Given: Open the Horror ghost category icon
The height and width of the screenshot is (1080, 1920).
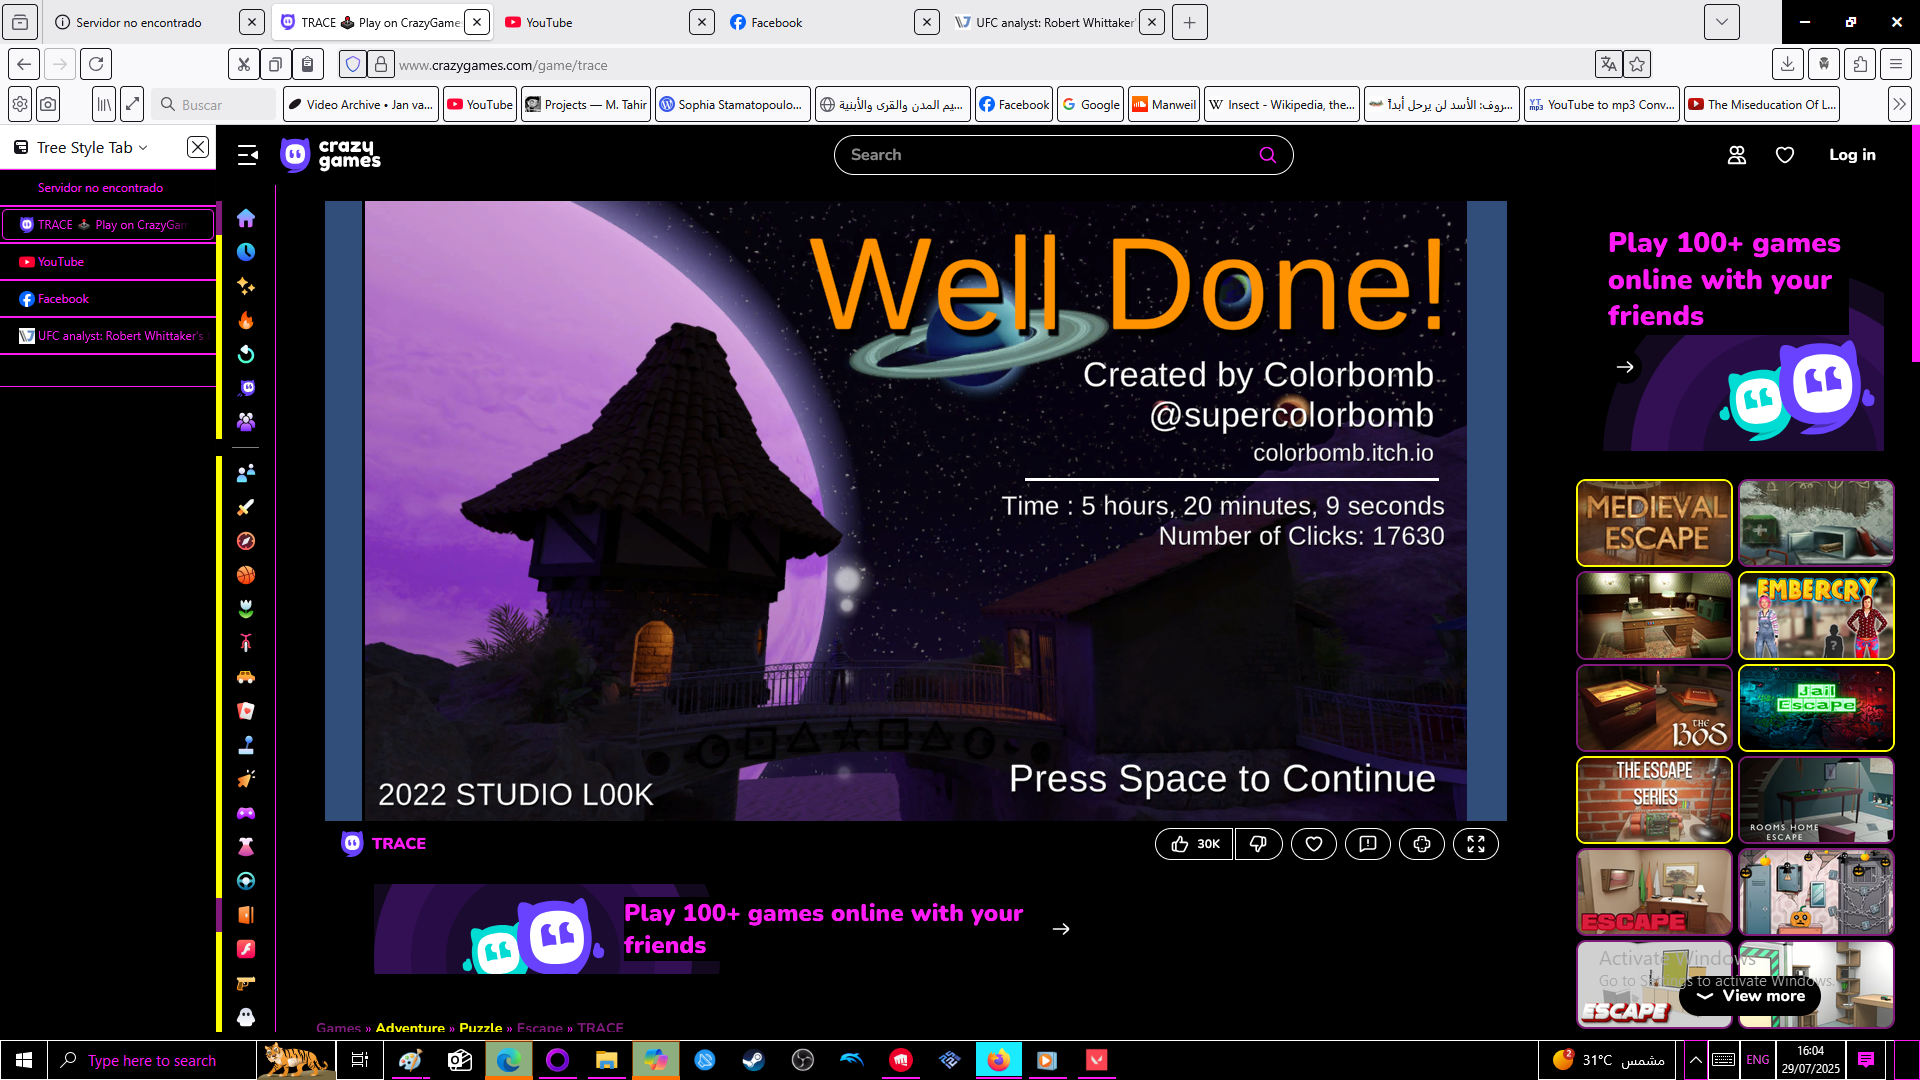Looking at the screenshot, I should pos(246,1017).
